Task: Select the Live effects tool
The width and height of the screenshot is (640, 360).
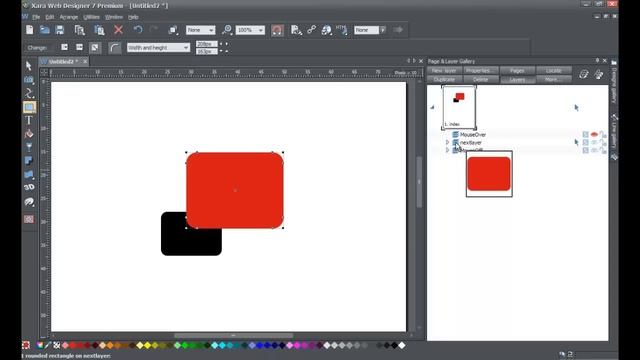Action: tap(29, 202)
